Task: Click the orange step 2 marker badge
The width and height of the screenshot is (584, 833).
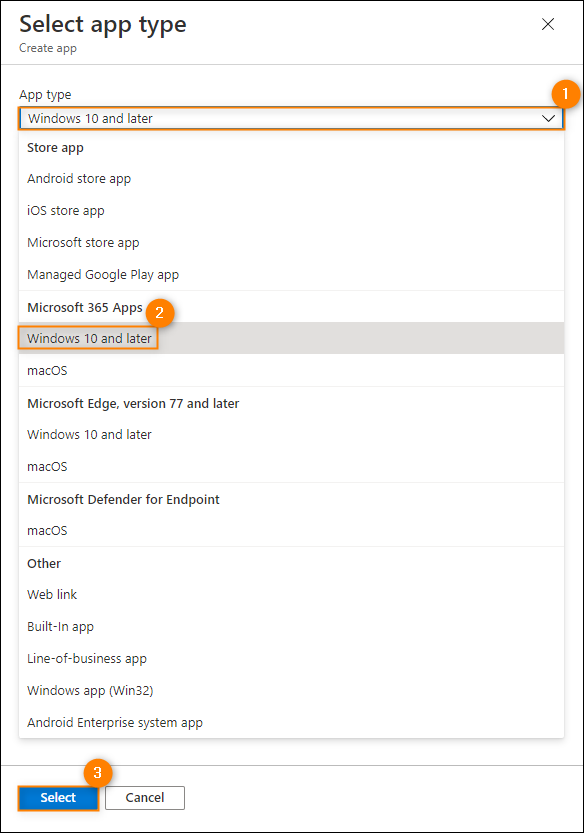Action: (159, 312)
